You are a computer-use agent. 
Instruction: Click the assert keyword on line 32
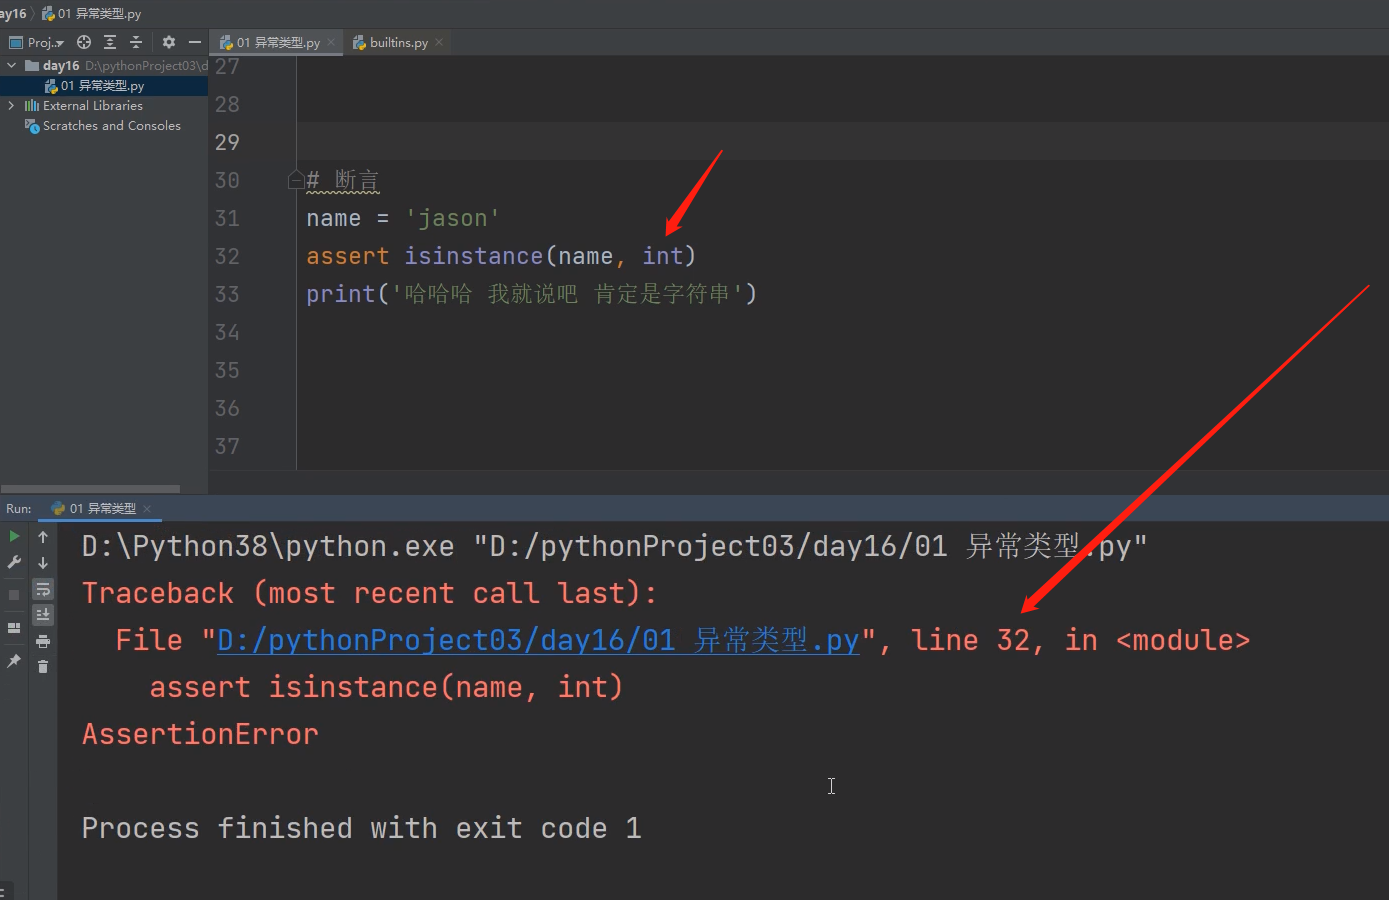[x=347, y=256]
